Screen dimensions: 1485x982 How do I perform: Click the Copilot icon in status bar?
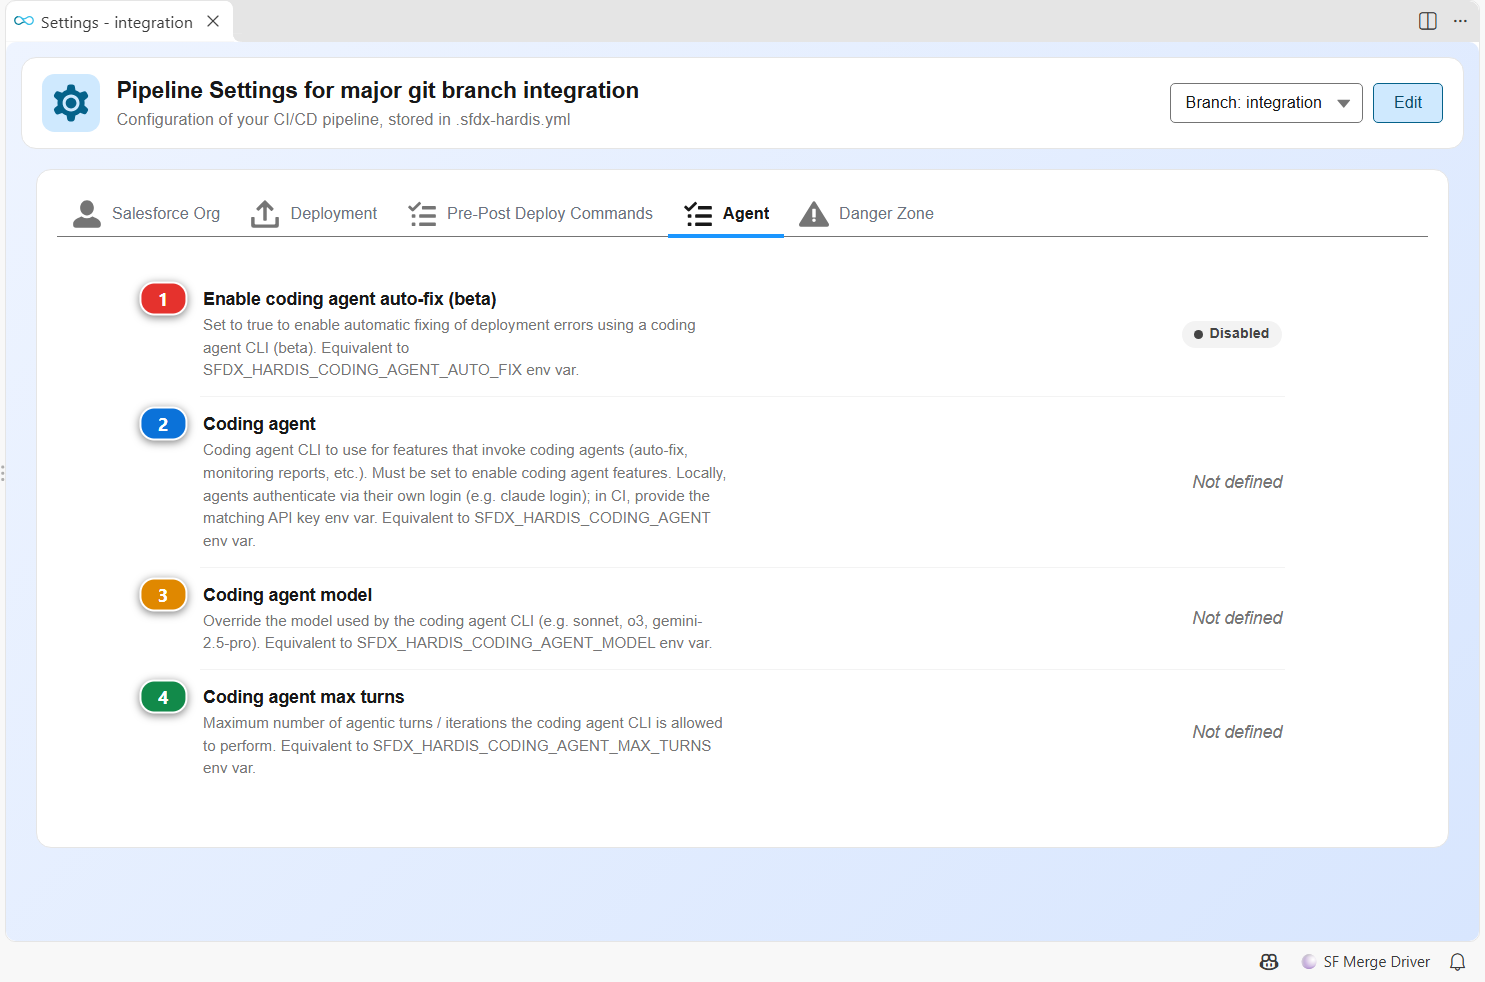pos(1269,962)
